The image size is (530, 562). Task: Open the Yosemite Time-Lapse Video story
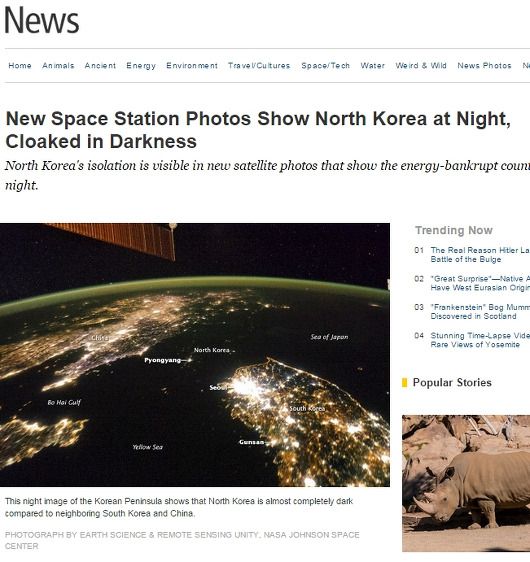point(480,340)
